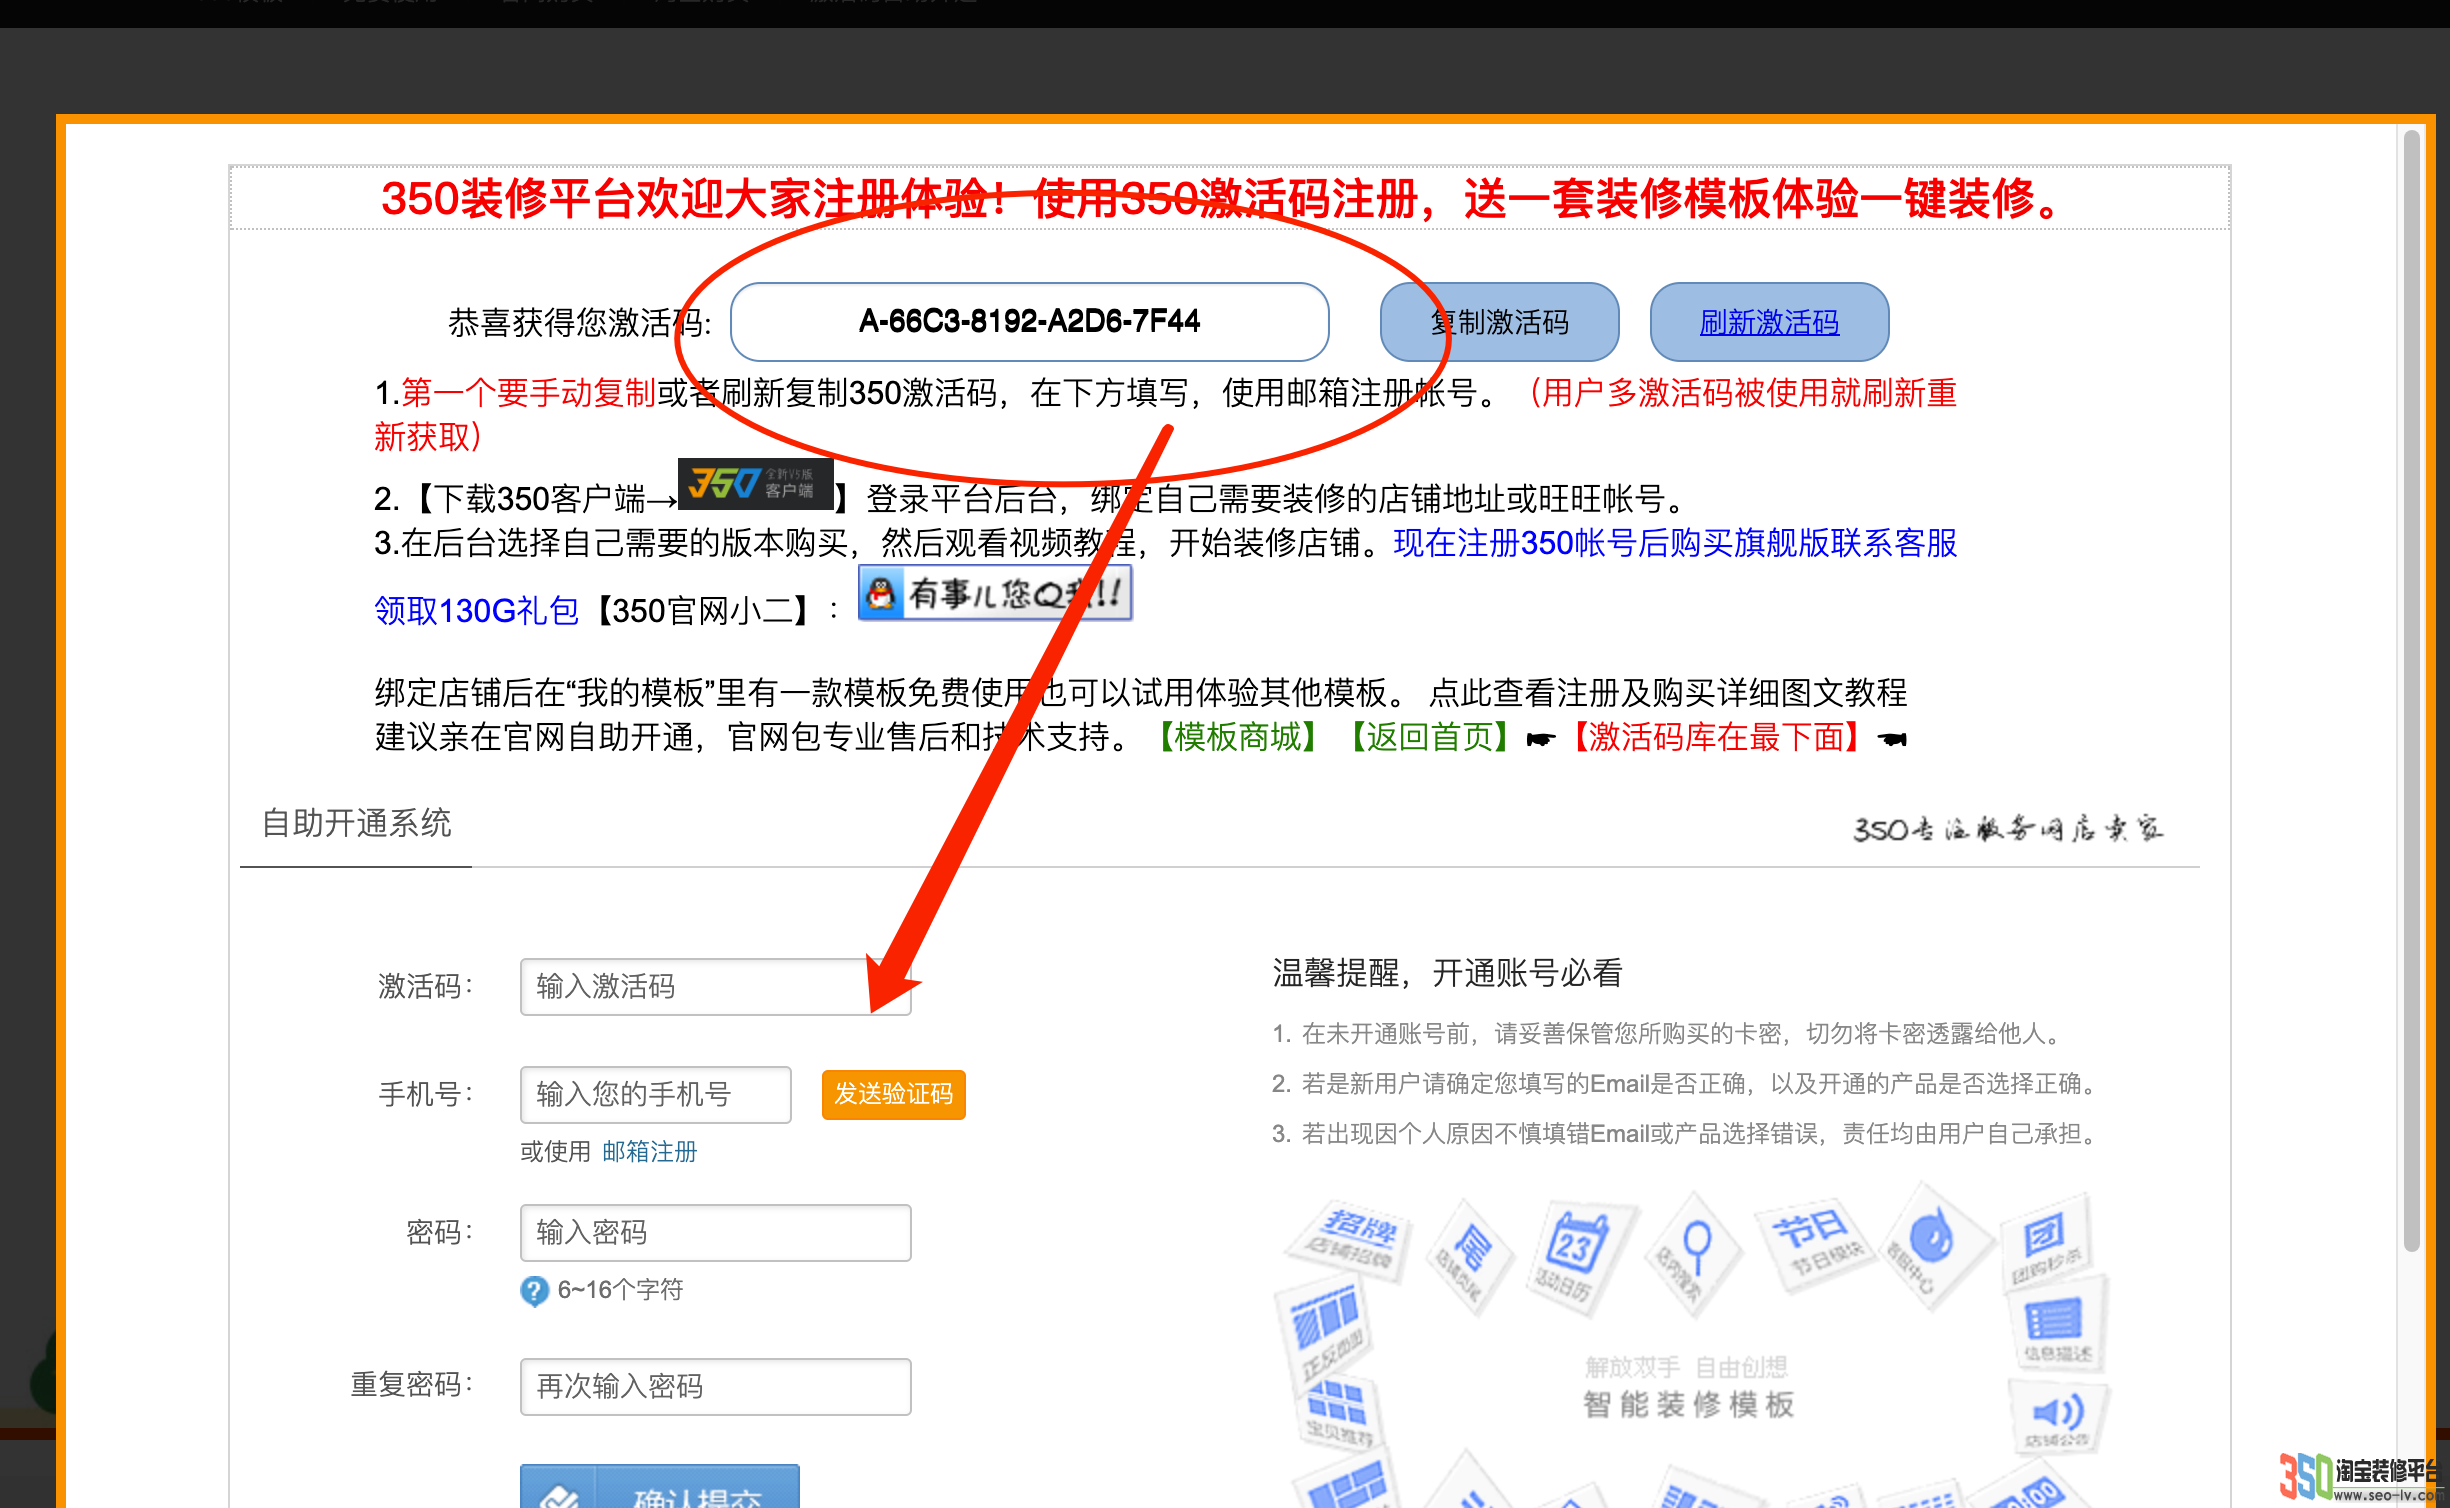Viewport: 2450px width, 1508px height.
Task: Focus the 输入密码 input field
Action: click(x=715, y=1233)
